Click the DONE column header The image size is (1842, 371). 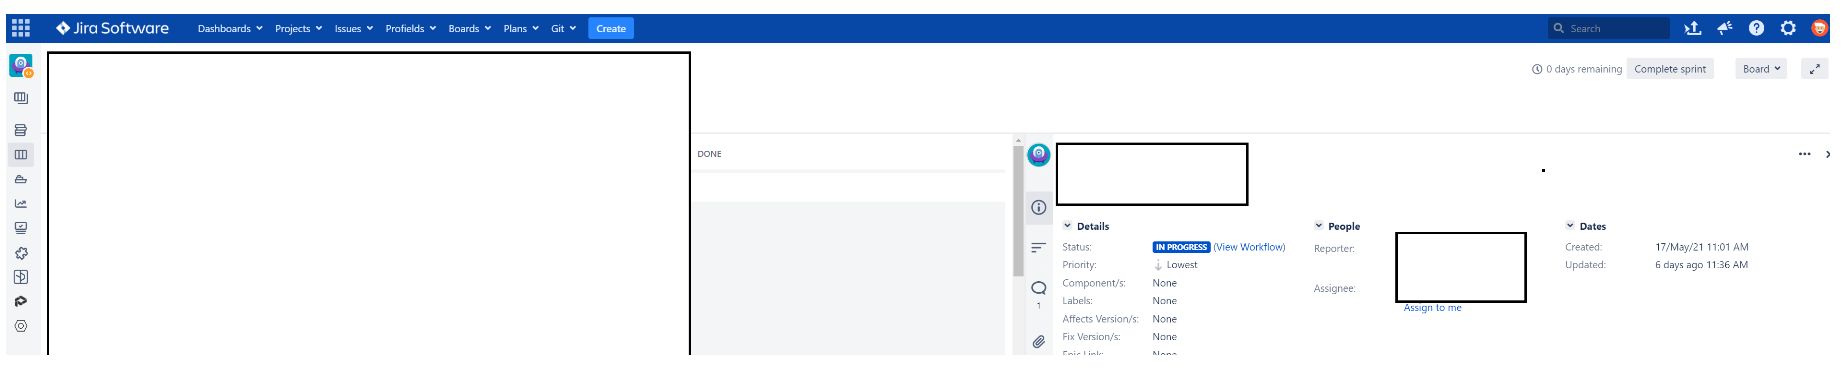(x=709, y=154)
